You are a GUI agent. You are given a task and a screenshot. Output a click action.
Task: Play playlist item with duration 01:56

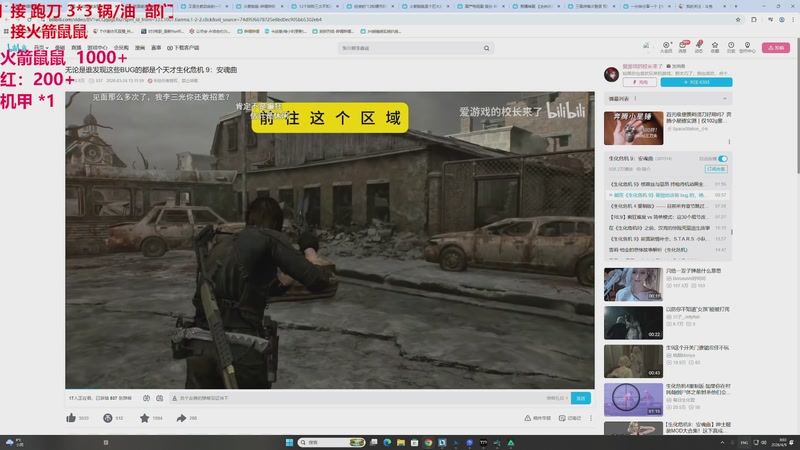[x=668, y=184]
